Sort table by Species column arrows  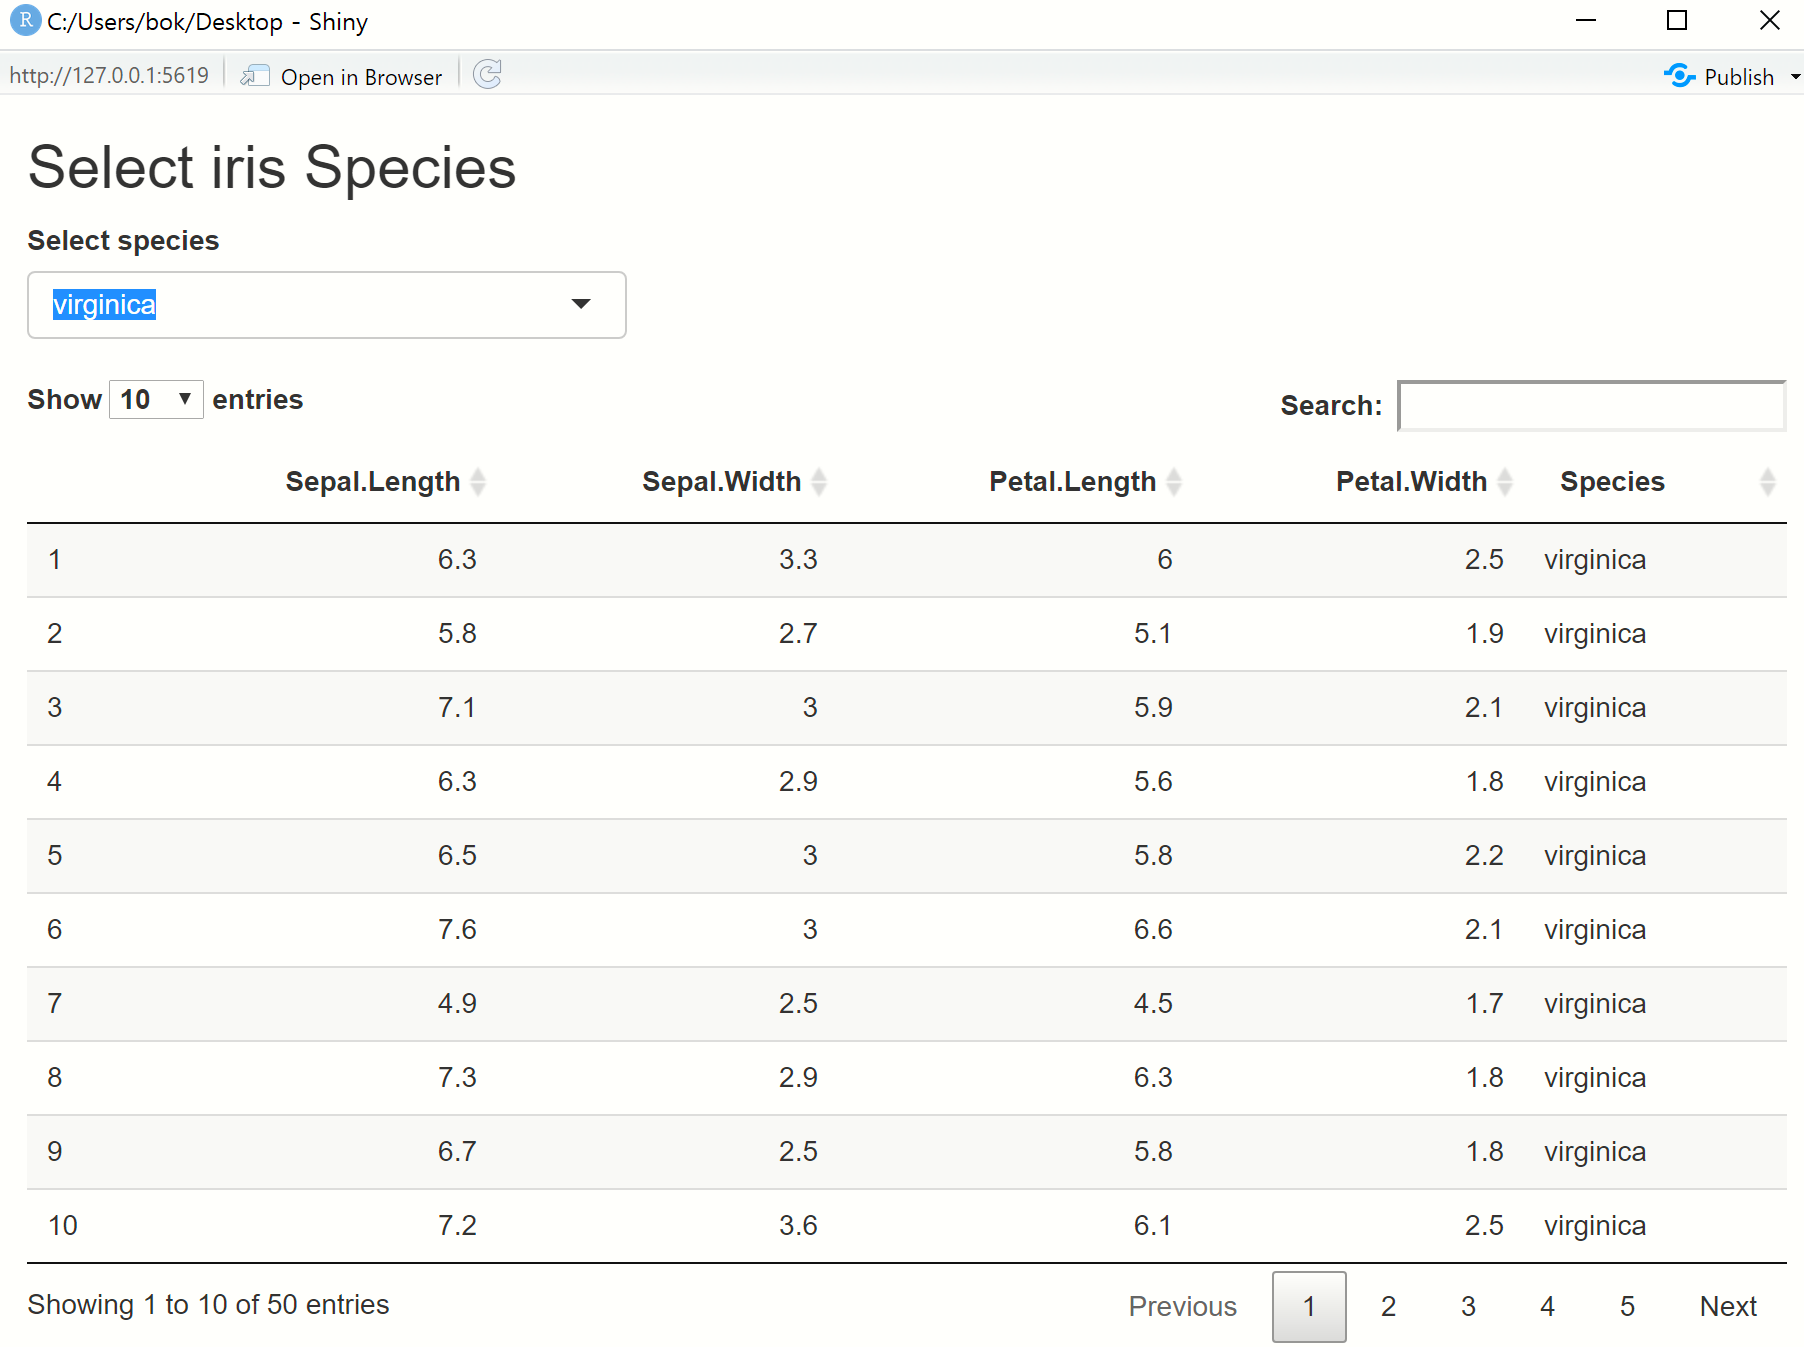pos(1767,482)
